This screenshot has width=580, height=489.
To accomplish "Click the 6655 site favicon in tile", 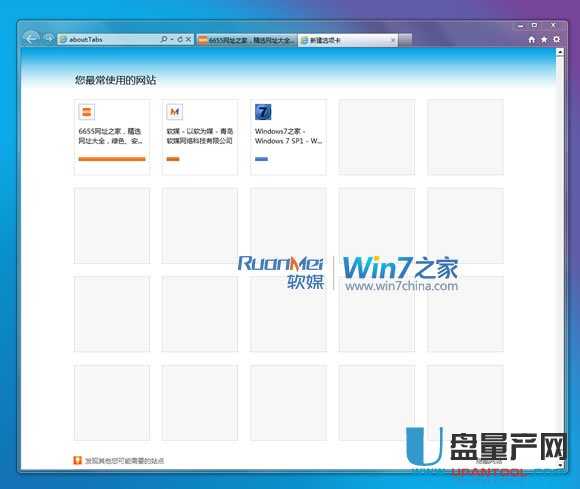I will (87, 112).
